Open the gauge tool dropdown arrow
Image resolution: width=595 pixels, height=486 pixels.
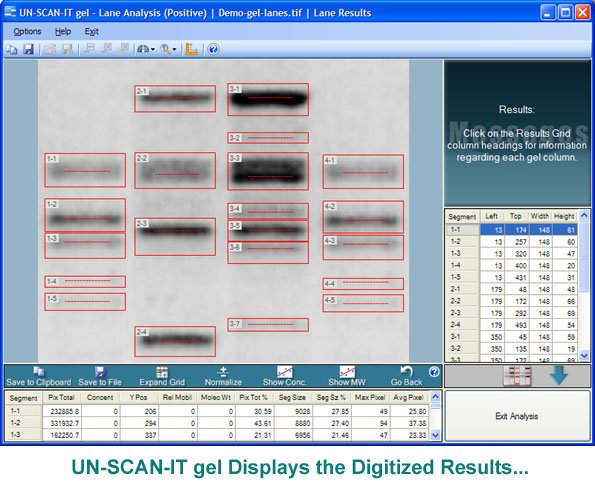click(153, 49)
